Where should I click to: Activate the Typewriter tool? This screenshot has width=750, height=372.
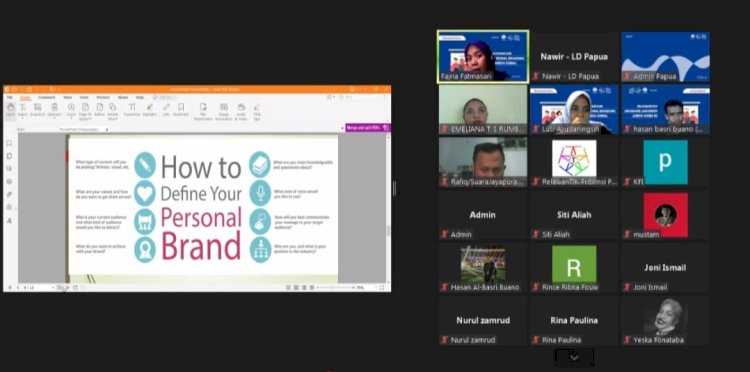pos(132,109)
